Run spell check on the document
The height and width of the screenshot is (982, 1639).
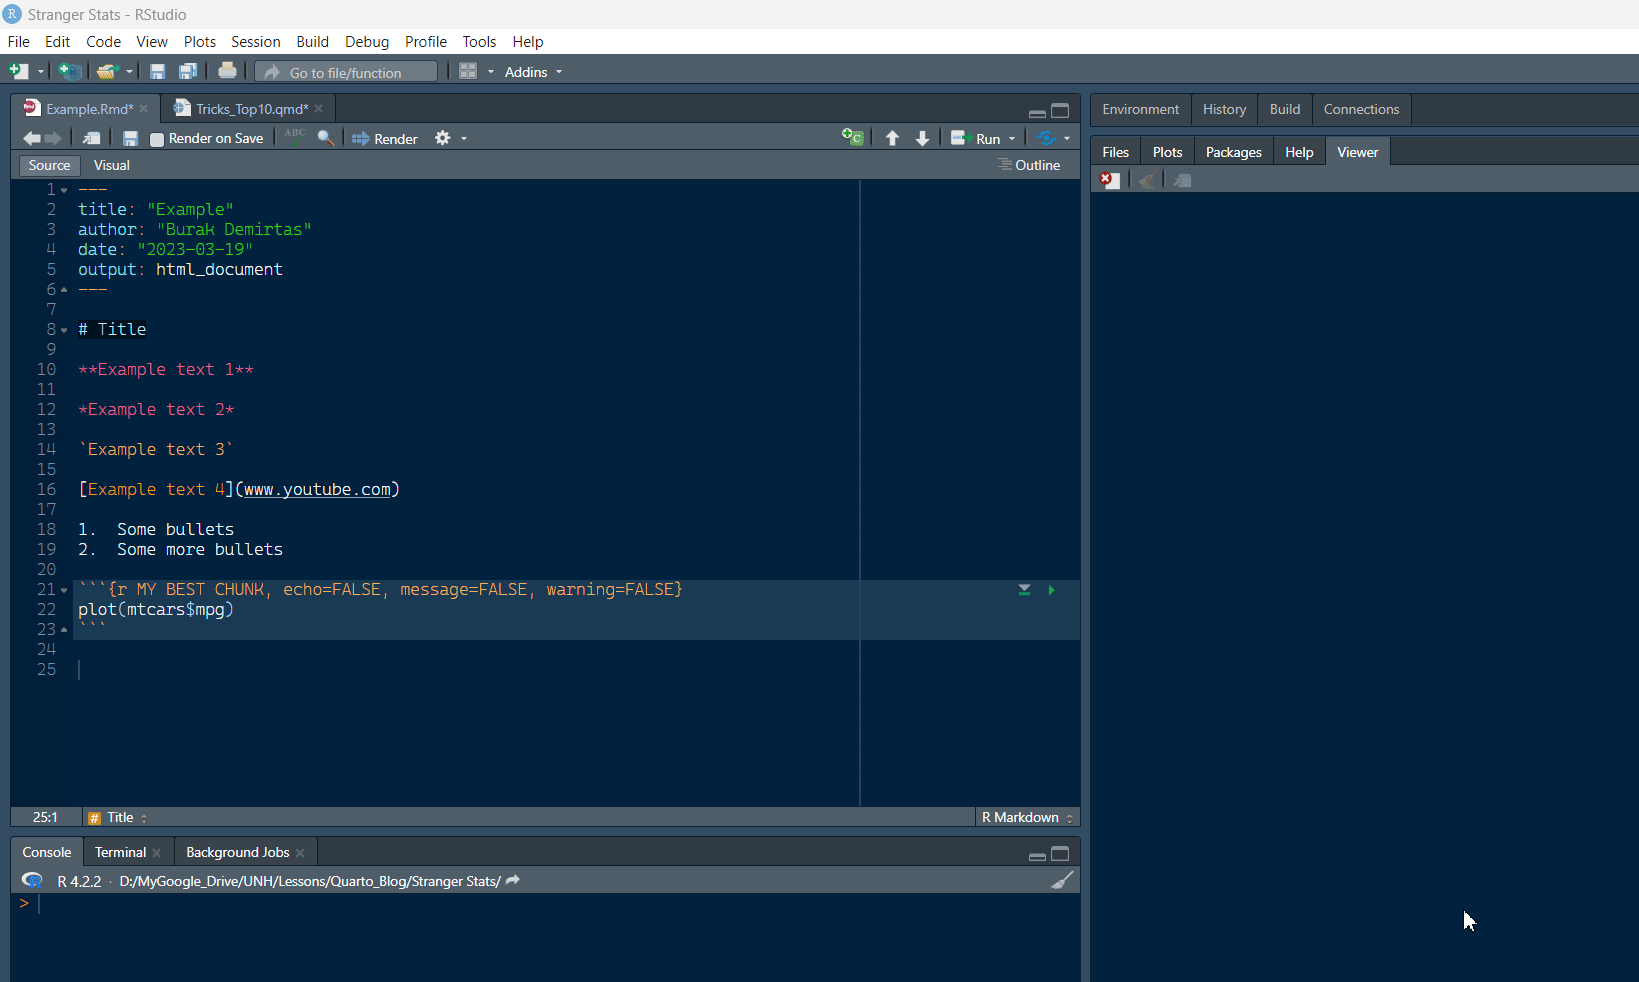[x=295, y=137]
